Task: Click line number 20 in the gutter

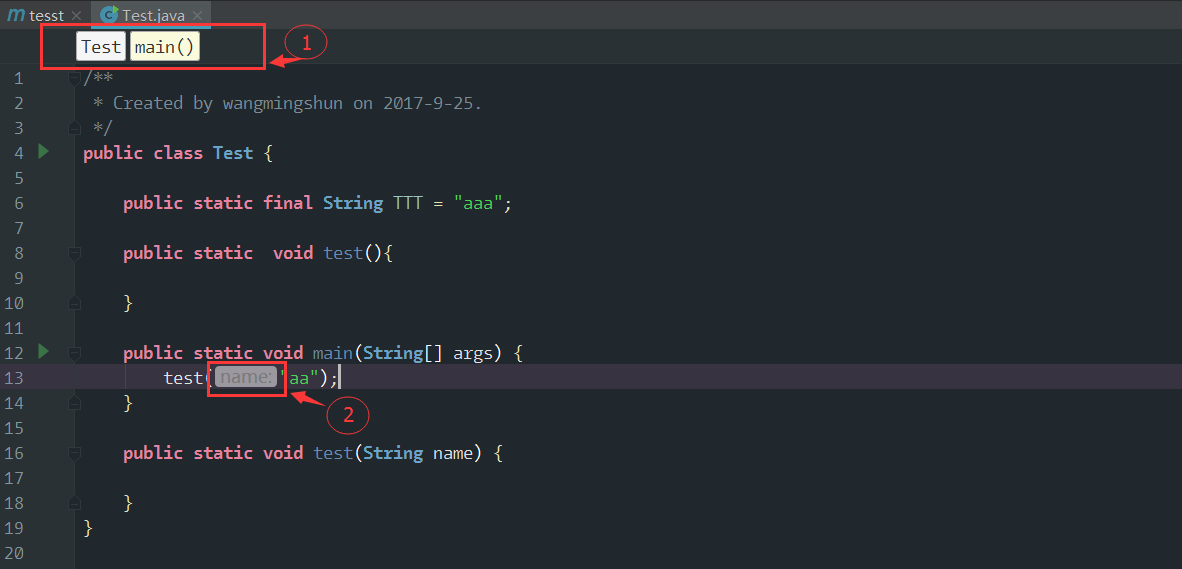Action: point(14,552)
